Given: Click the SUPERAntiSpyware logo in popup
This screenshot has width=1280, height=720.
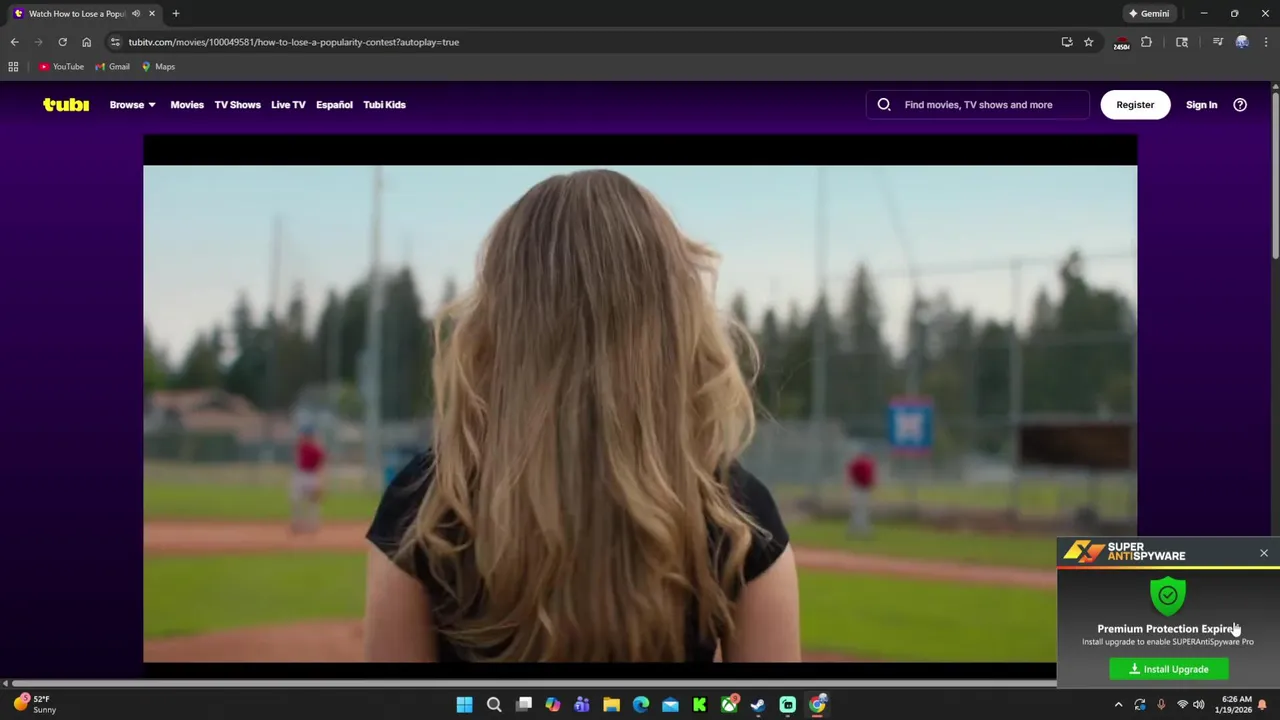Looking at the screenshot, I should (x=1124, y=552).
